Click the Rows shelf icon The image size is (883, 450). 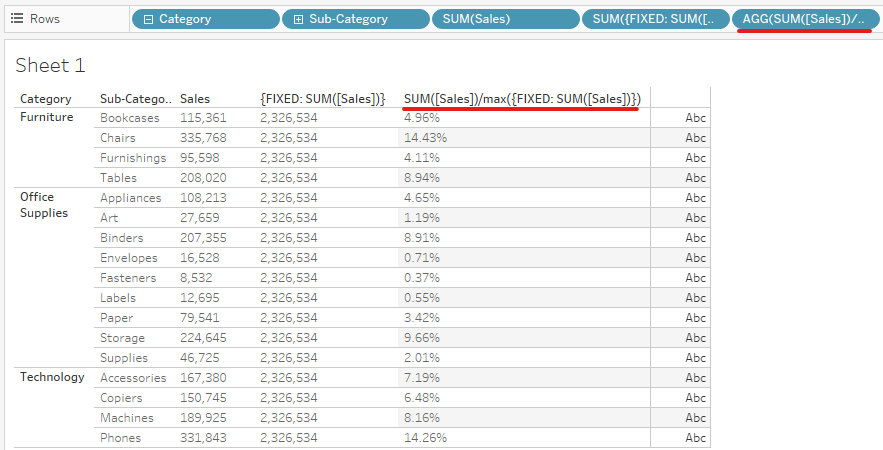tap(17, 19)
